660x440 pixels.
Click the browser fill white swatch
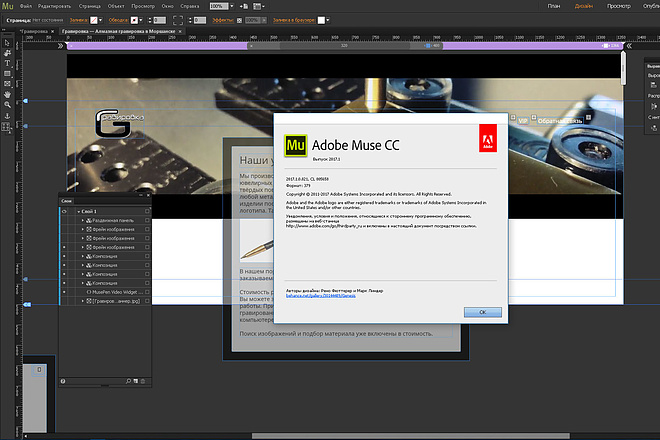coord(321,20)
